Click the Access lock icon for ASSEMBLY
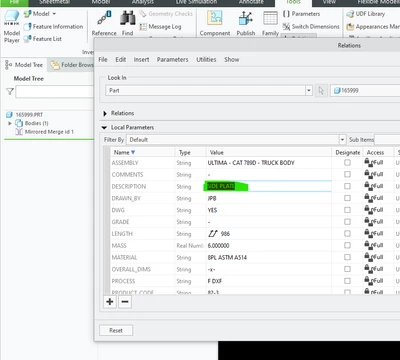The height and width of the screenshot is (360, 400). [x=368, y=162]
